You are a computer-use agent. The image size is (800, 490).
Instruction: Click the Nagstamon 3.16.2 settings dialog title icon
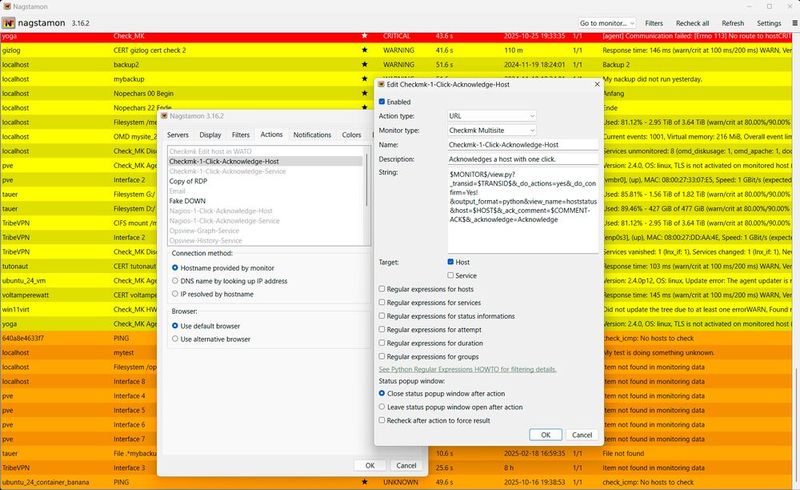coord(164,116)
